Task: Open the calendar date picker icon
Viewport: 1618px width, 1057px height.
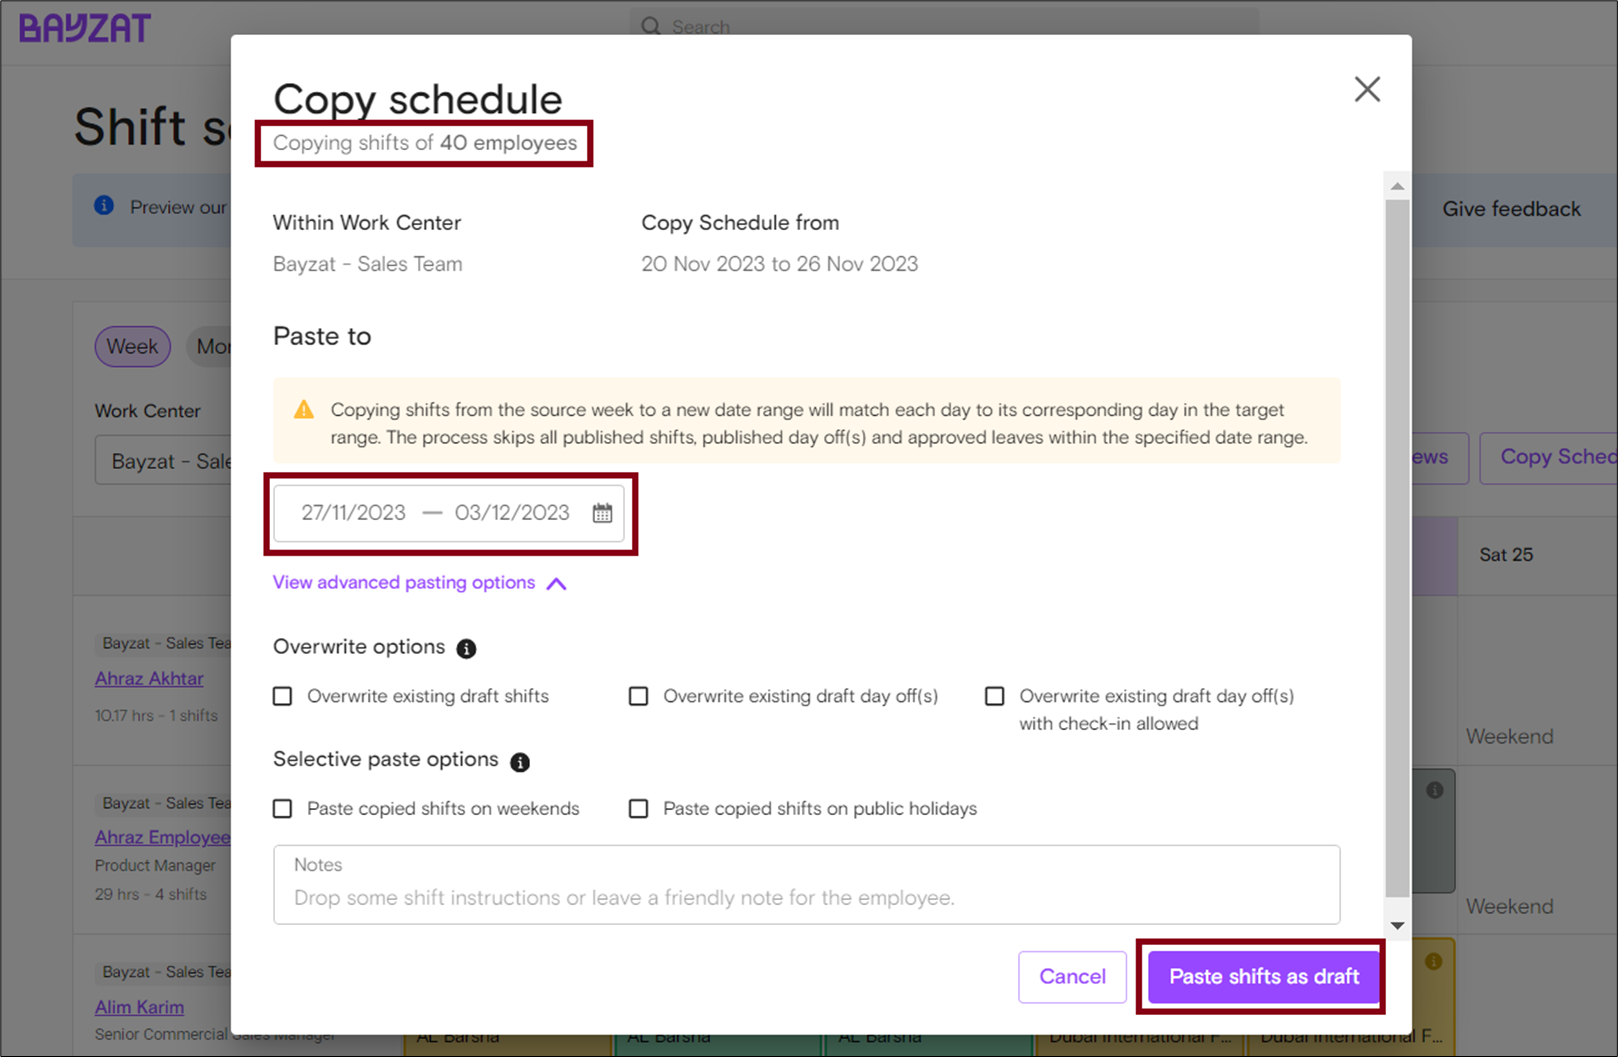Action: click(x=602, y=513)
